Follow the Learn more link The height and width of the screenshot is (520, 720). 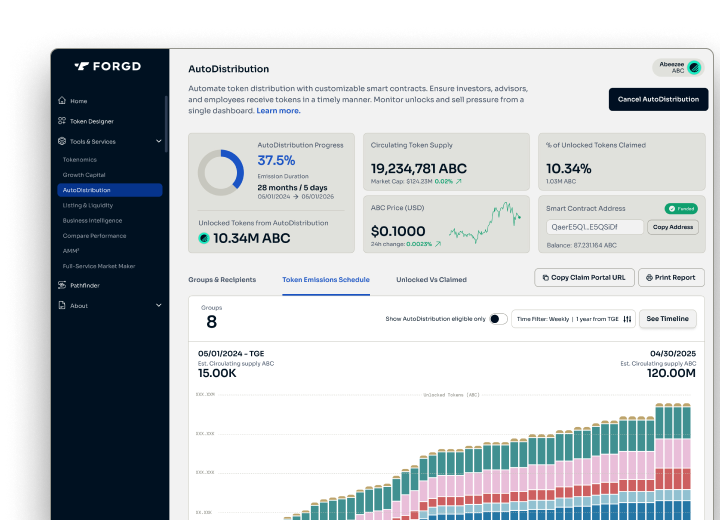click(278, 111)
